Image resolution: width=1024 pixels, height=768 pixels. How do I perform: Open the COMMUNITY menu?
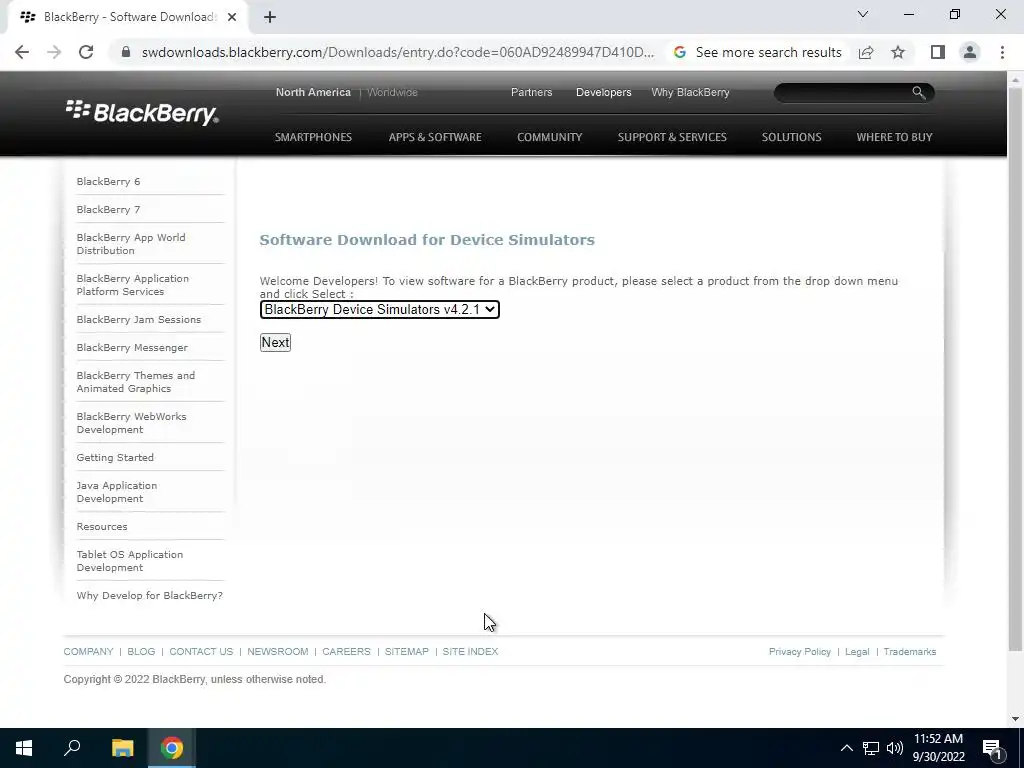click(549, 136)
